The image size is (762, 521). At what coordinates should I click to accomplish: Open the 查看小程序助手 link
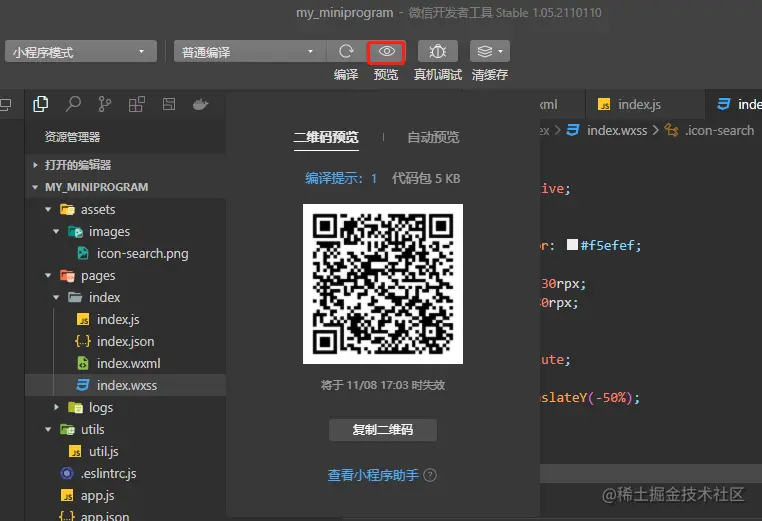point(373,475)
